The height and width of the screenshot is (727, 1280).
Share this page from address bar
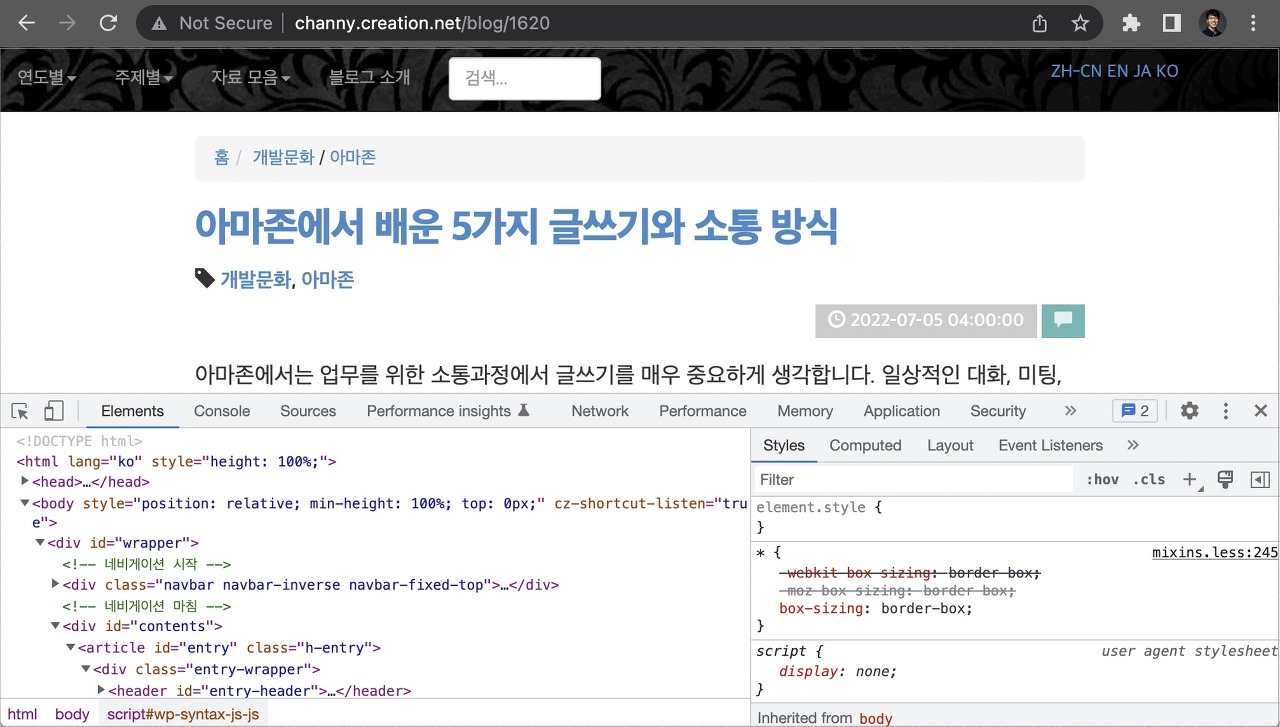coord(1040,23)
